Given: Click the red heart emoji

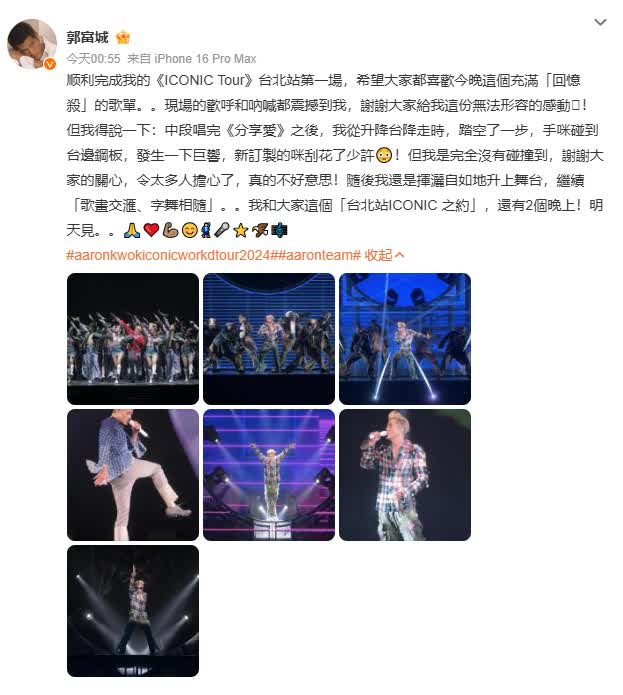Looking at the screenshot, I should (x=152, y=230).
